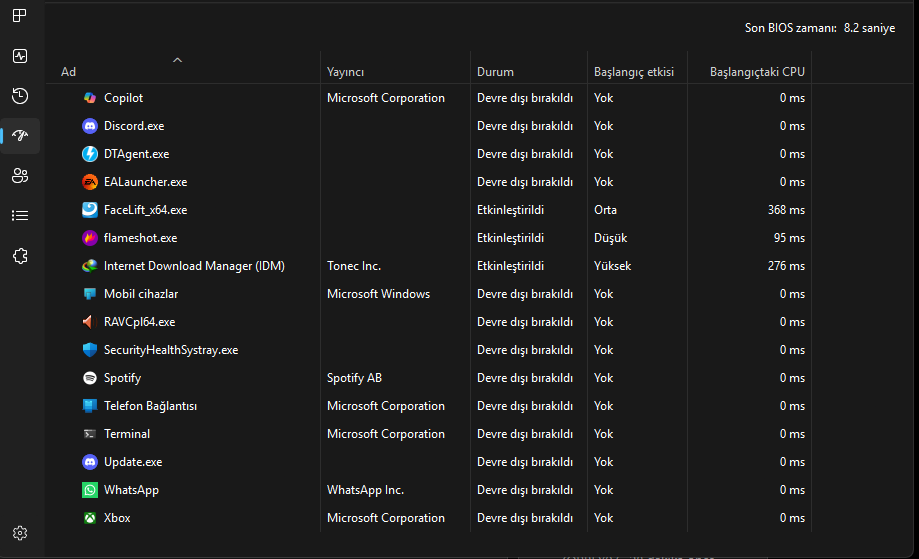This screenshot has width=919, height=559.
Task: Open App history sidebar icon
Action: (x=20, y=96)
